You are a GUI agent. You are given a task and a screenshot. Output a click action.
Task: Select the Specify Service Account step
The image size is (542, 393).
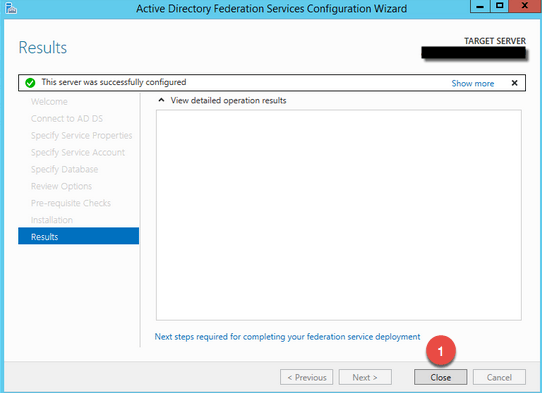click(78, 152)
